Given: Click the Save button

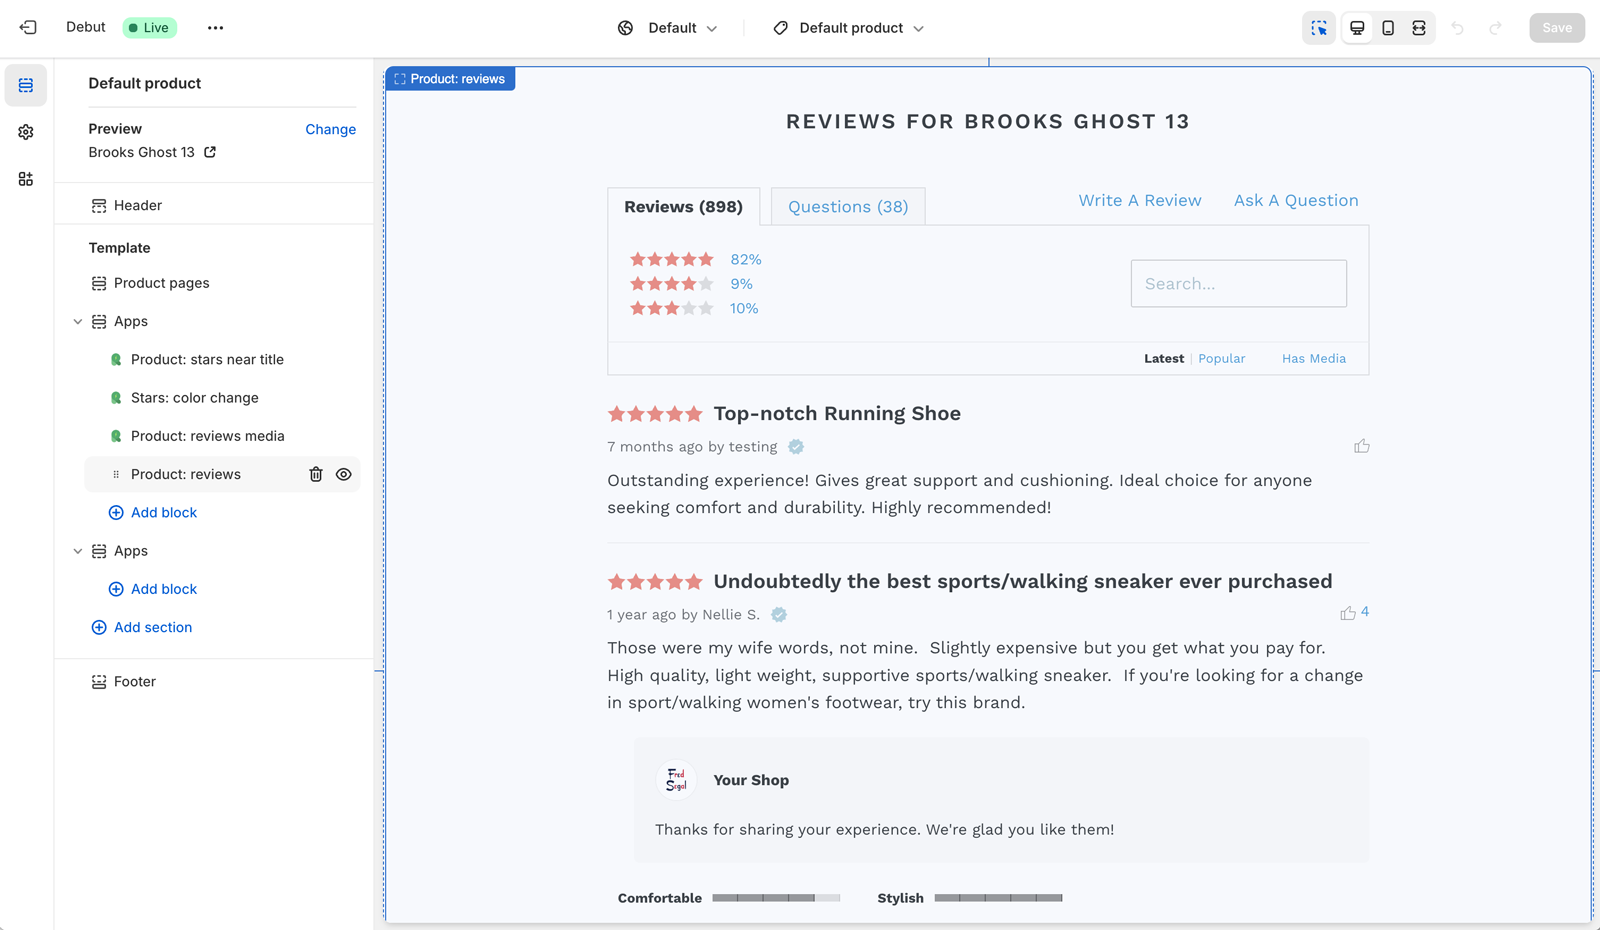Looking at the screenshot, I should [x=1557, y=28].
